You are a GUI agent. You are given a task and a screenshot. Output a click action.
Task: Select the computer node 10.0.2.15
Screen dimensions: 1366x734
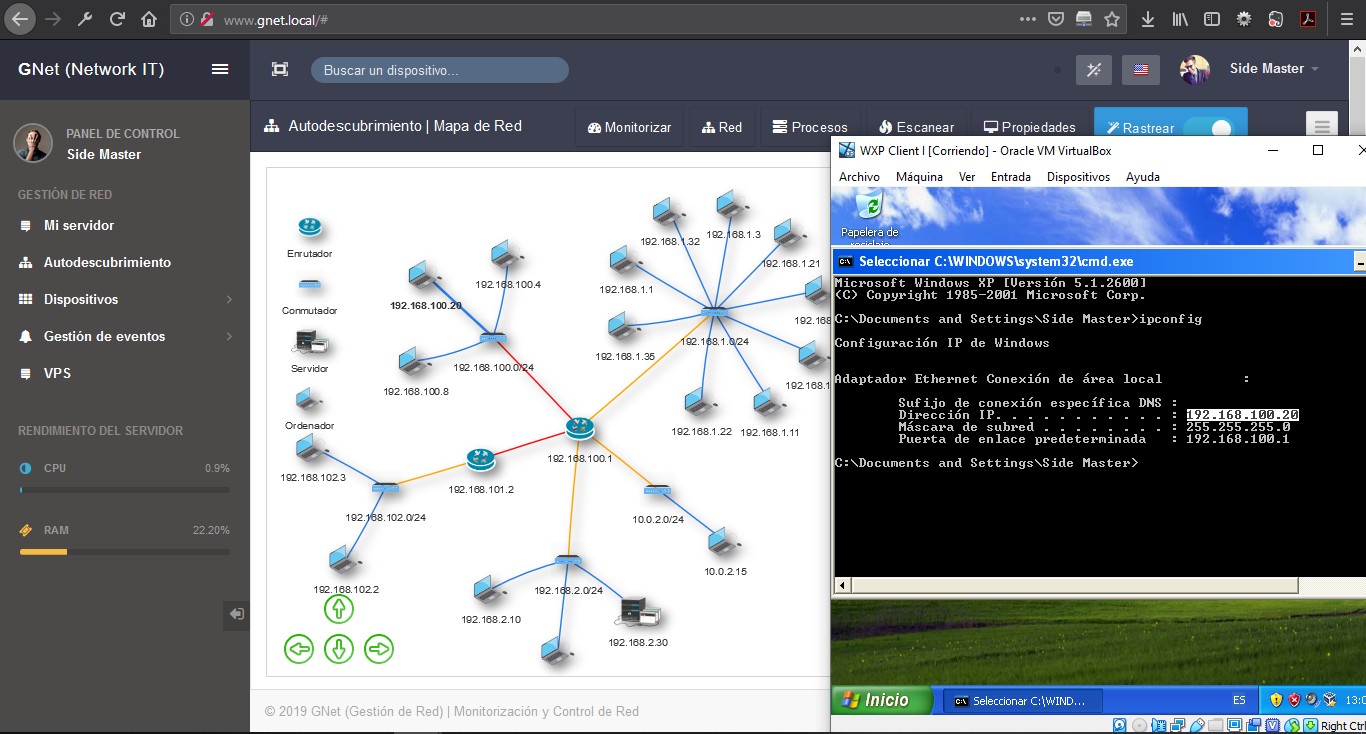tap(723, 541)
